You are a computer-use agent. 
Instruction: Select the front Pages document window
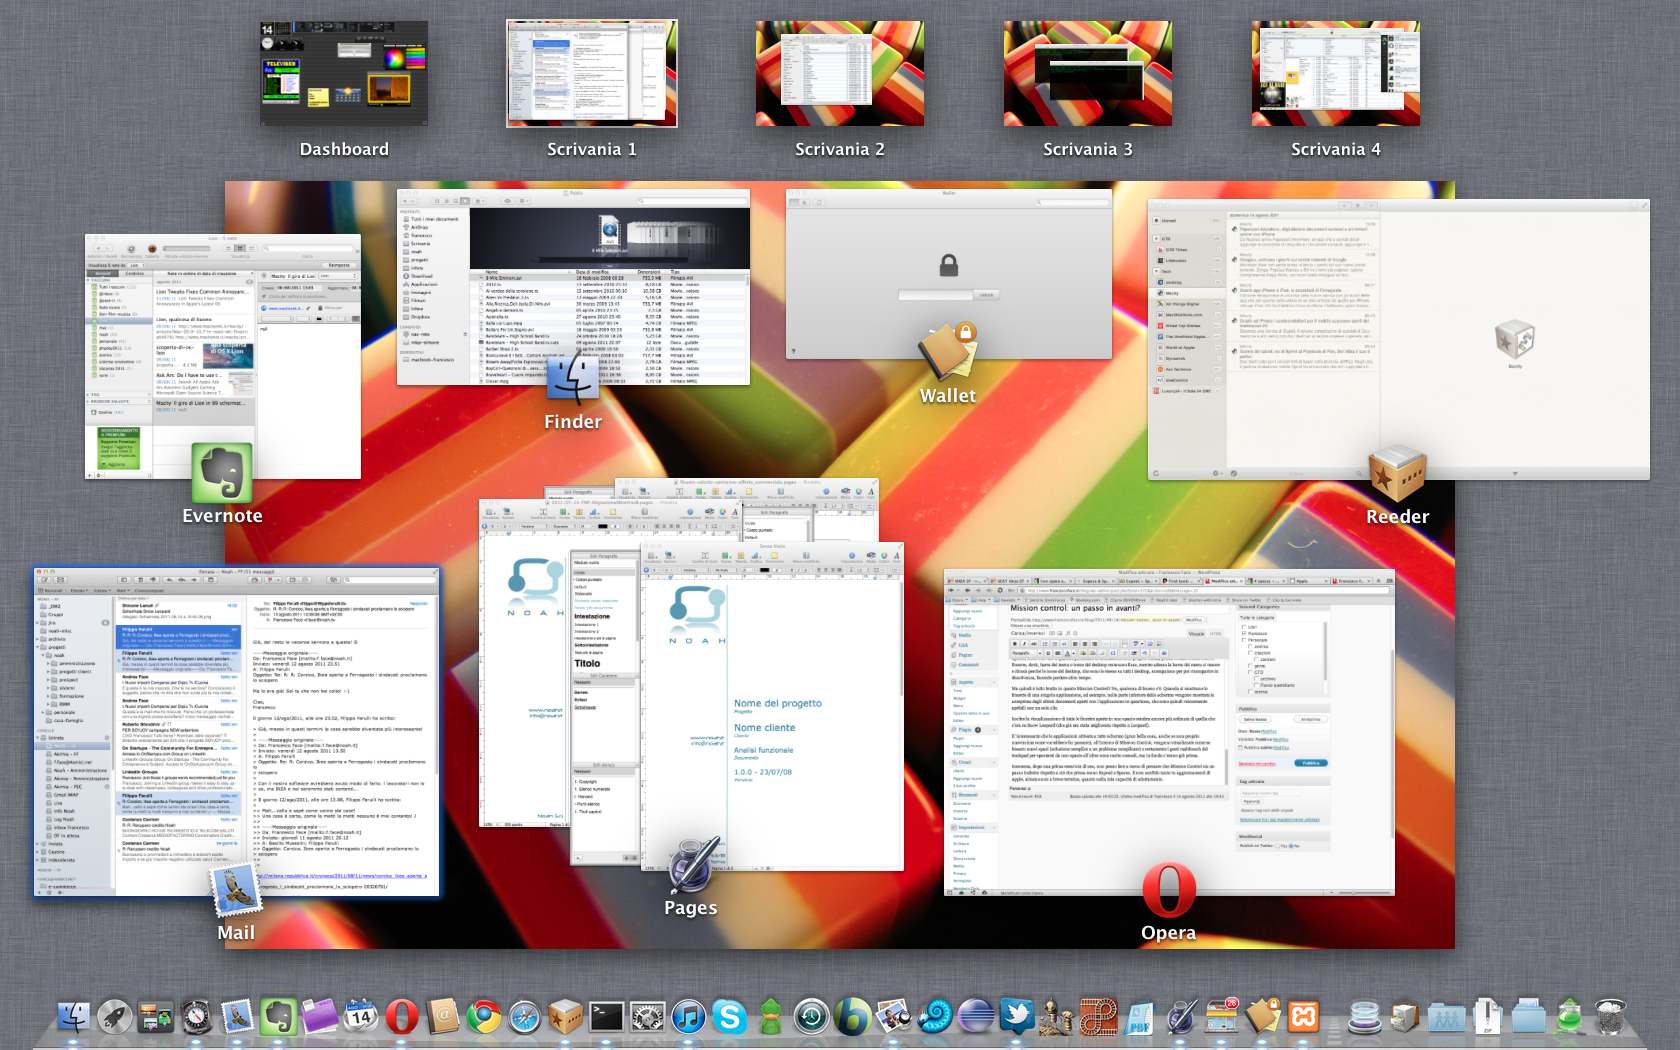772,706
